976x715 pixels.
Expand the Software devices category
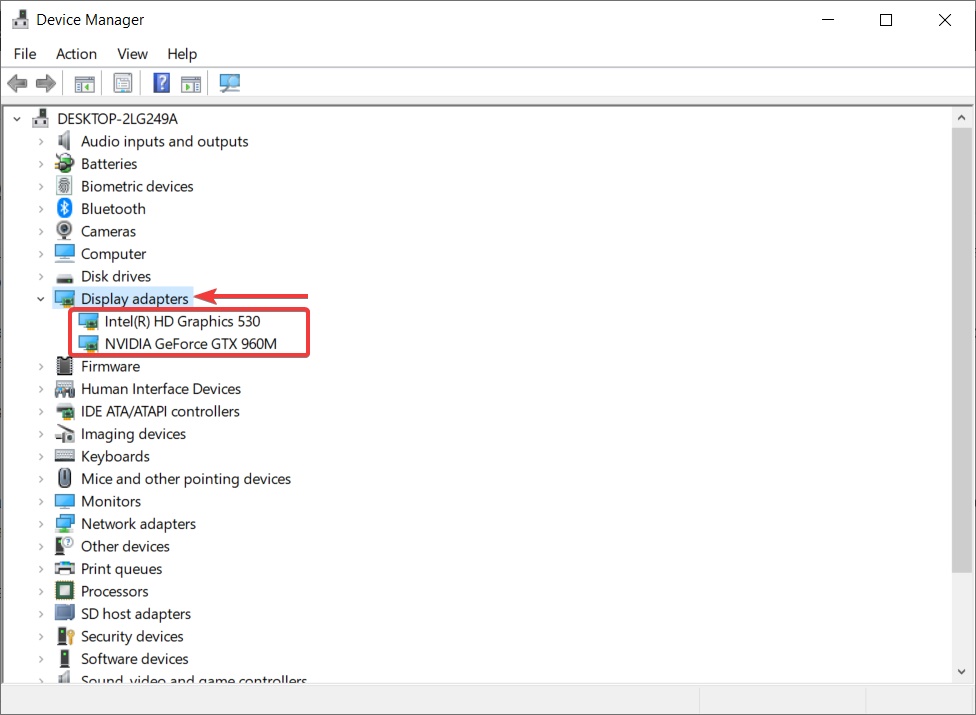(40, 659)
